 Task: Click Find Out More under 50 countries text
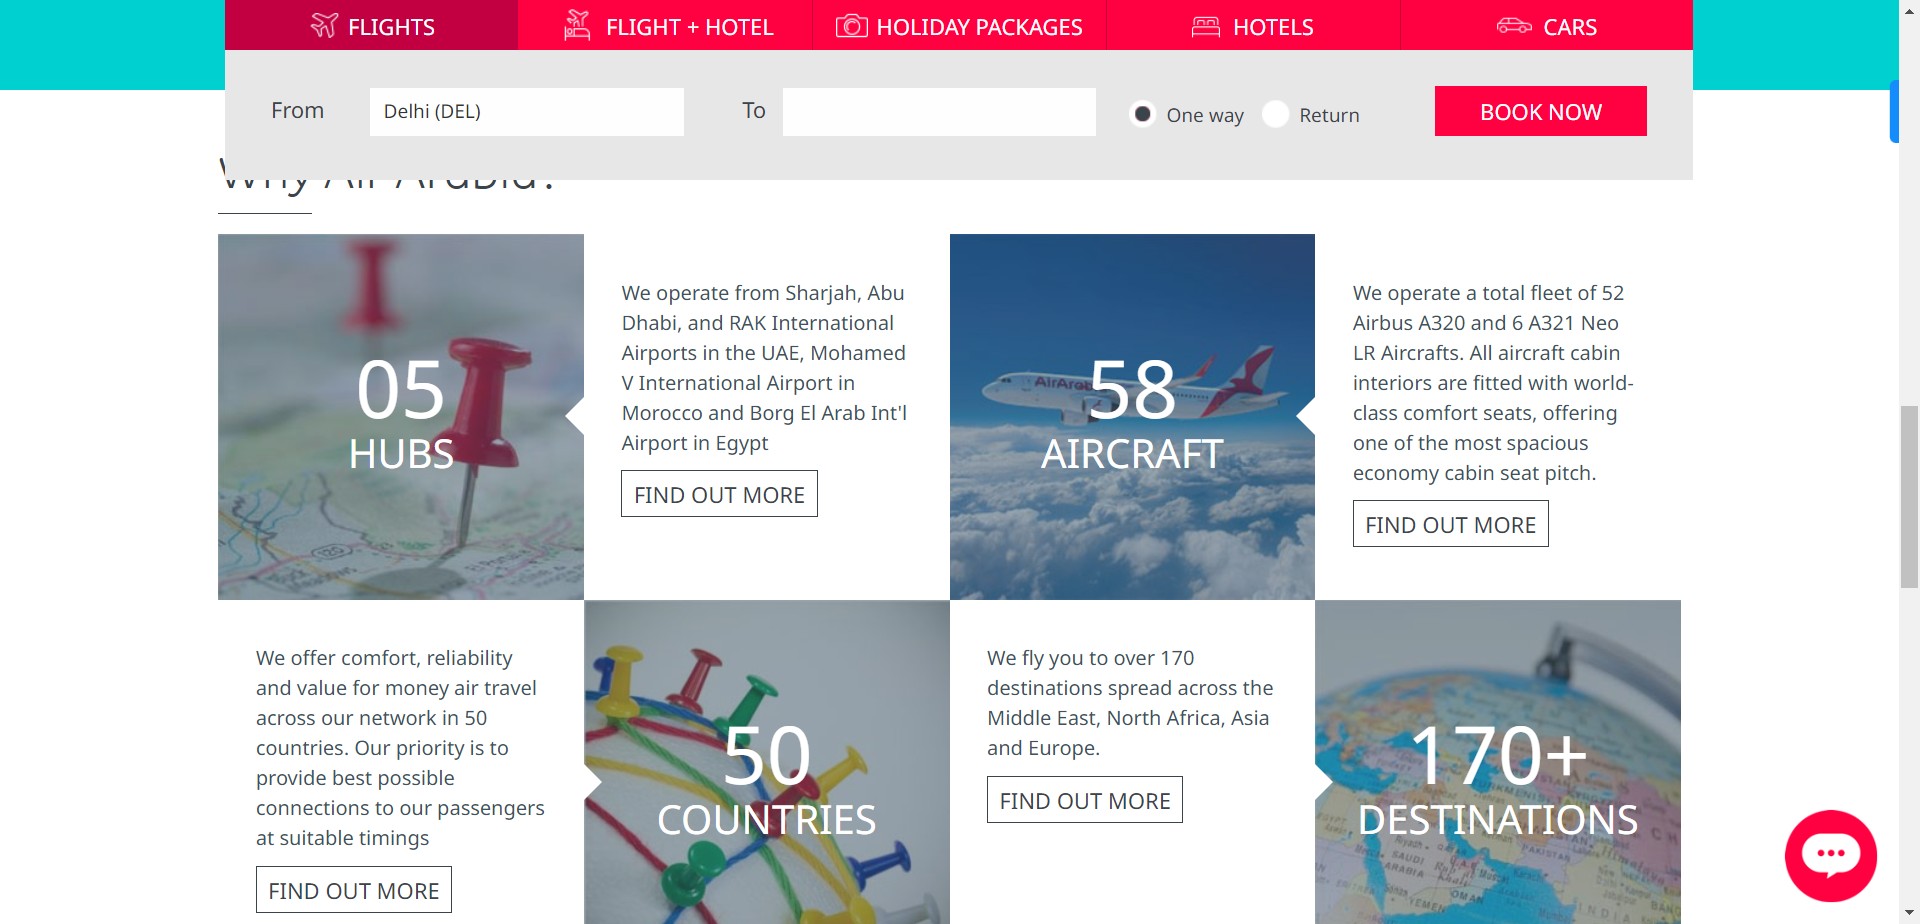point(353,890)
